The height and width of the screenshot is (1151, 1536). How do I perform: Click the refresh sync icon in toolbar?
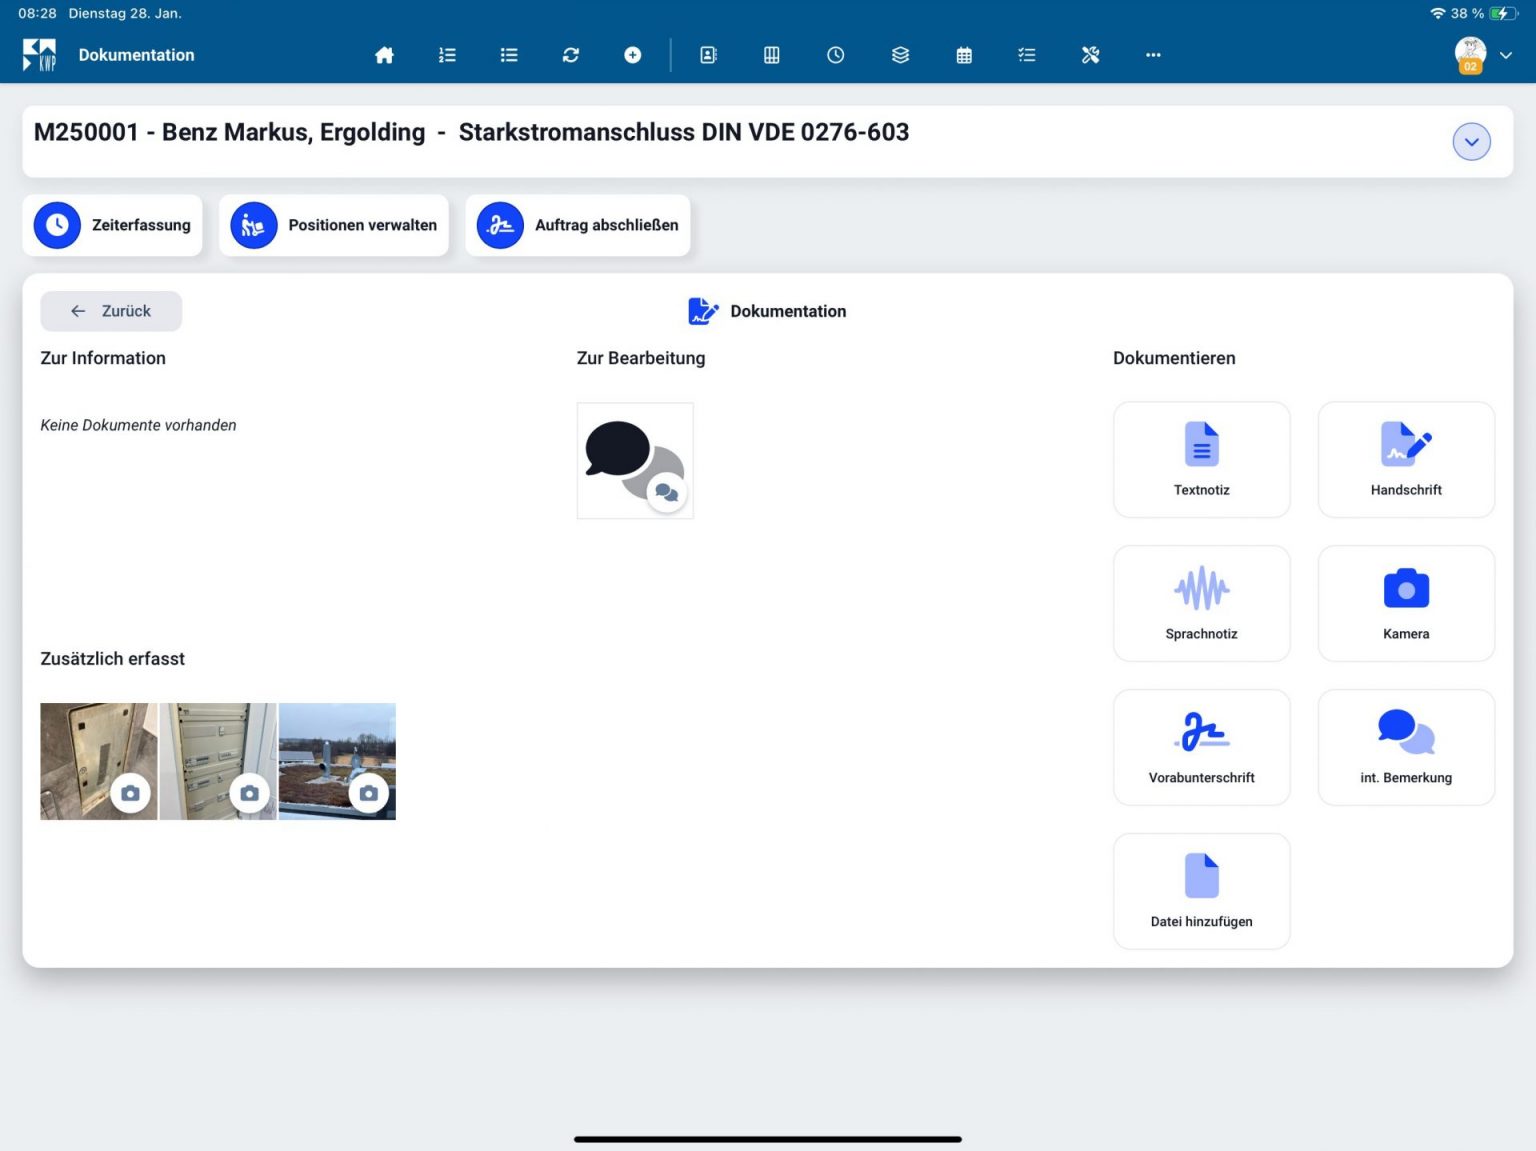571,55
